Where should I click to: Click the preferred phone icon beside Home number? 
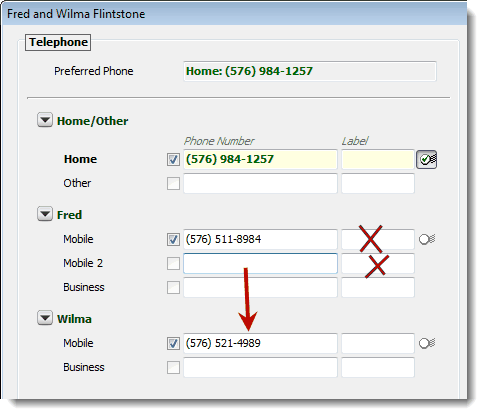pyautogui.click(x=426, y=159)
